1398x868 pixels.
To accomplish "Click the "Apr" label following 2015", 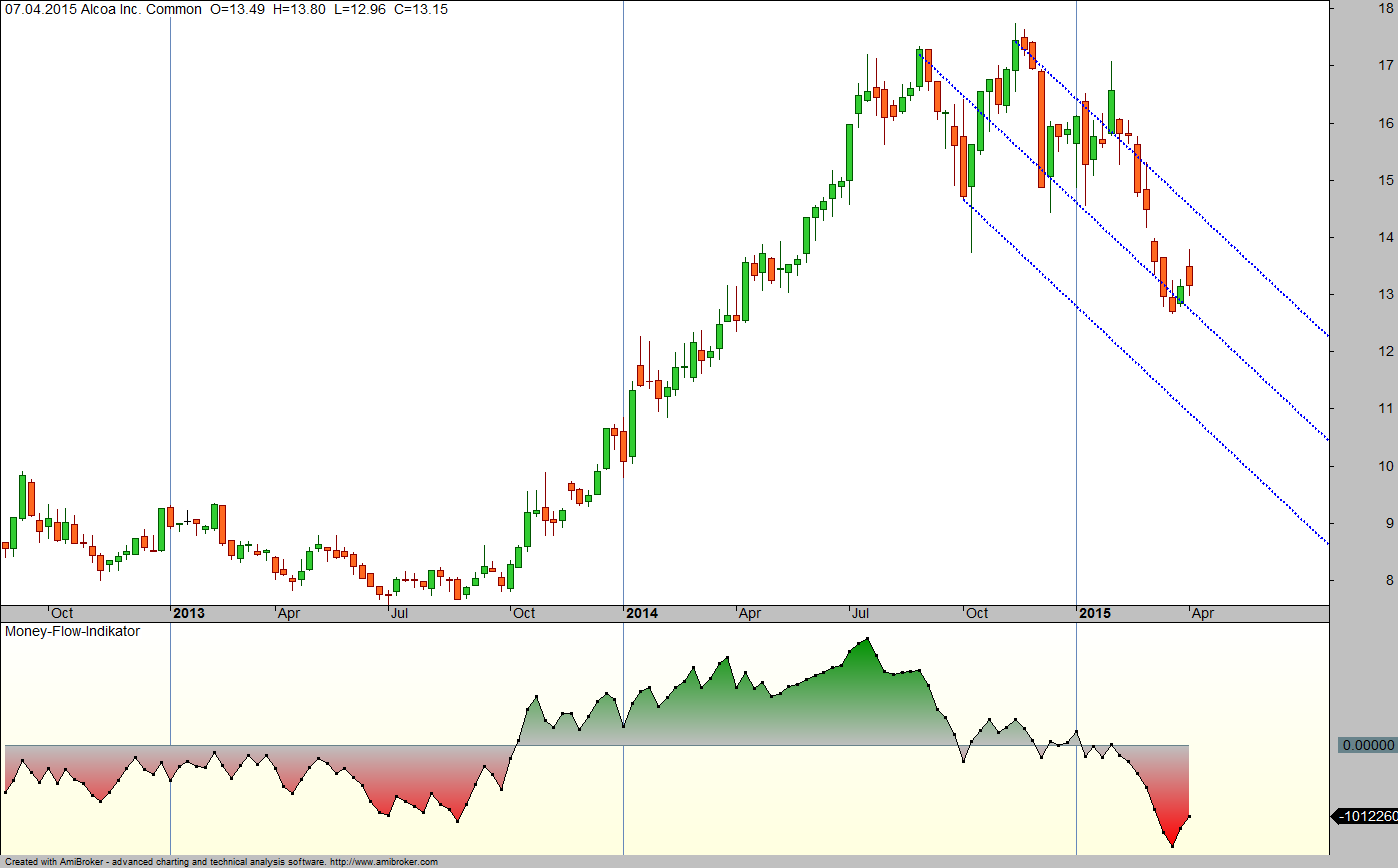I will coord(1203,613).
